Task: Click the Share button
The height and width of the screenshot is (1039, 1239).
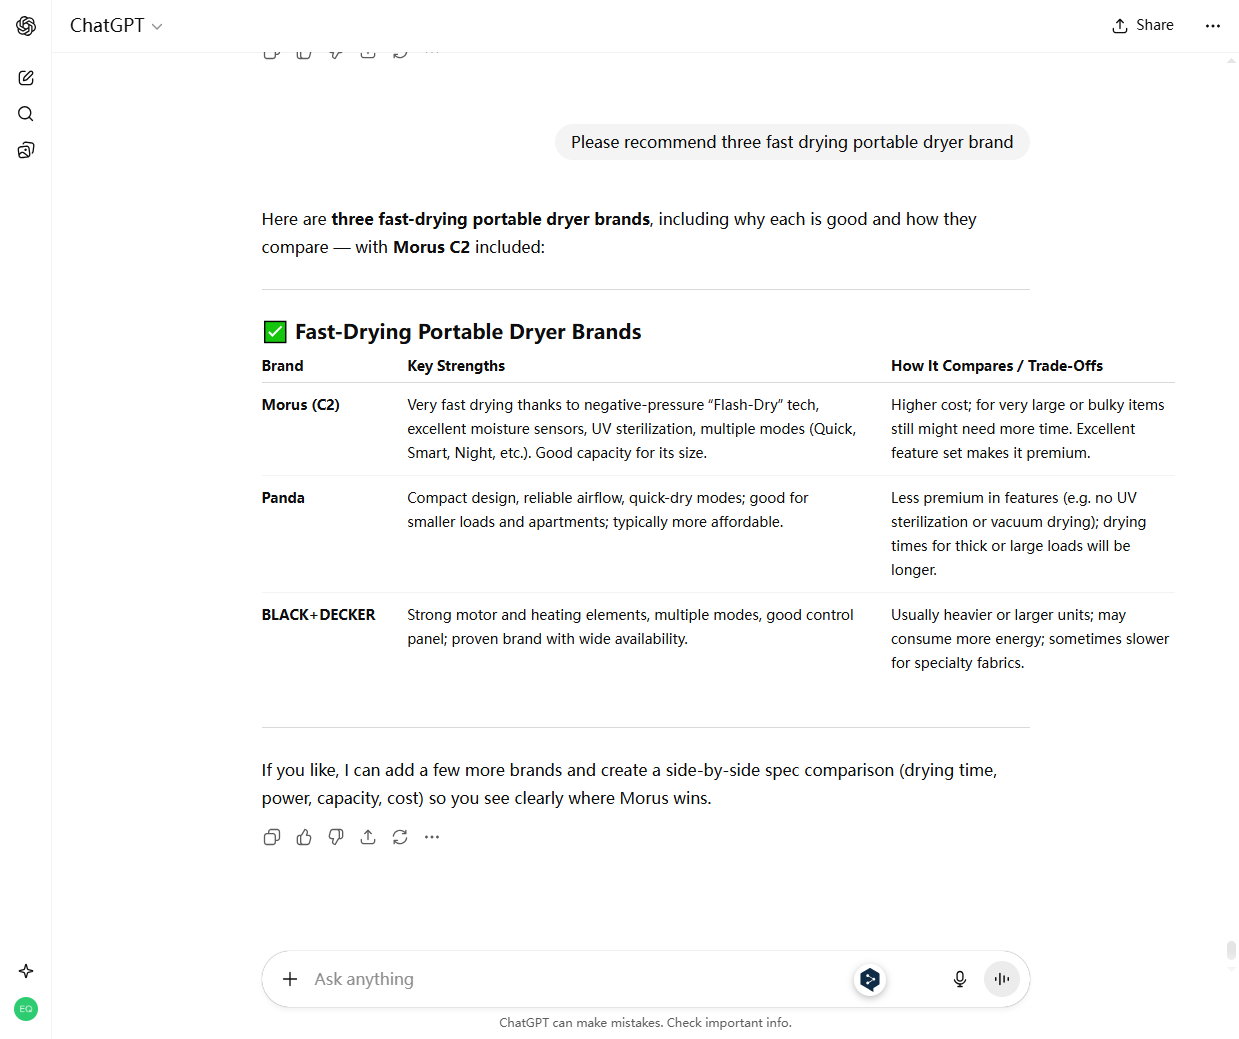Action: tap(1143, 26)
